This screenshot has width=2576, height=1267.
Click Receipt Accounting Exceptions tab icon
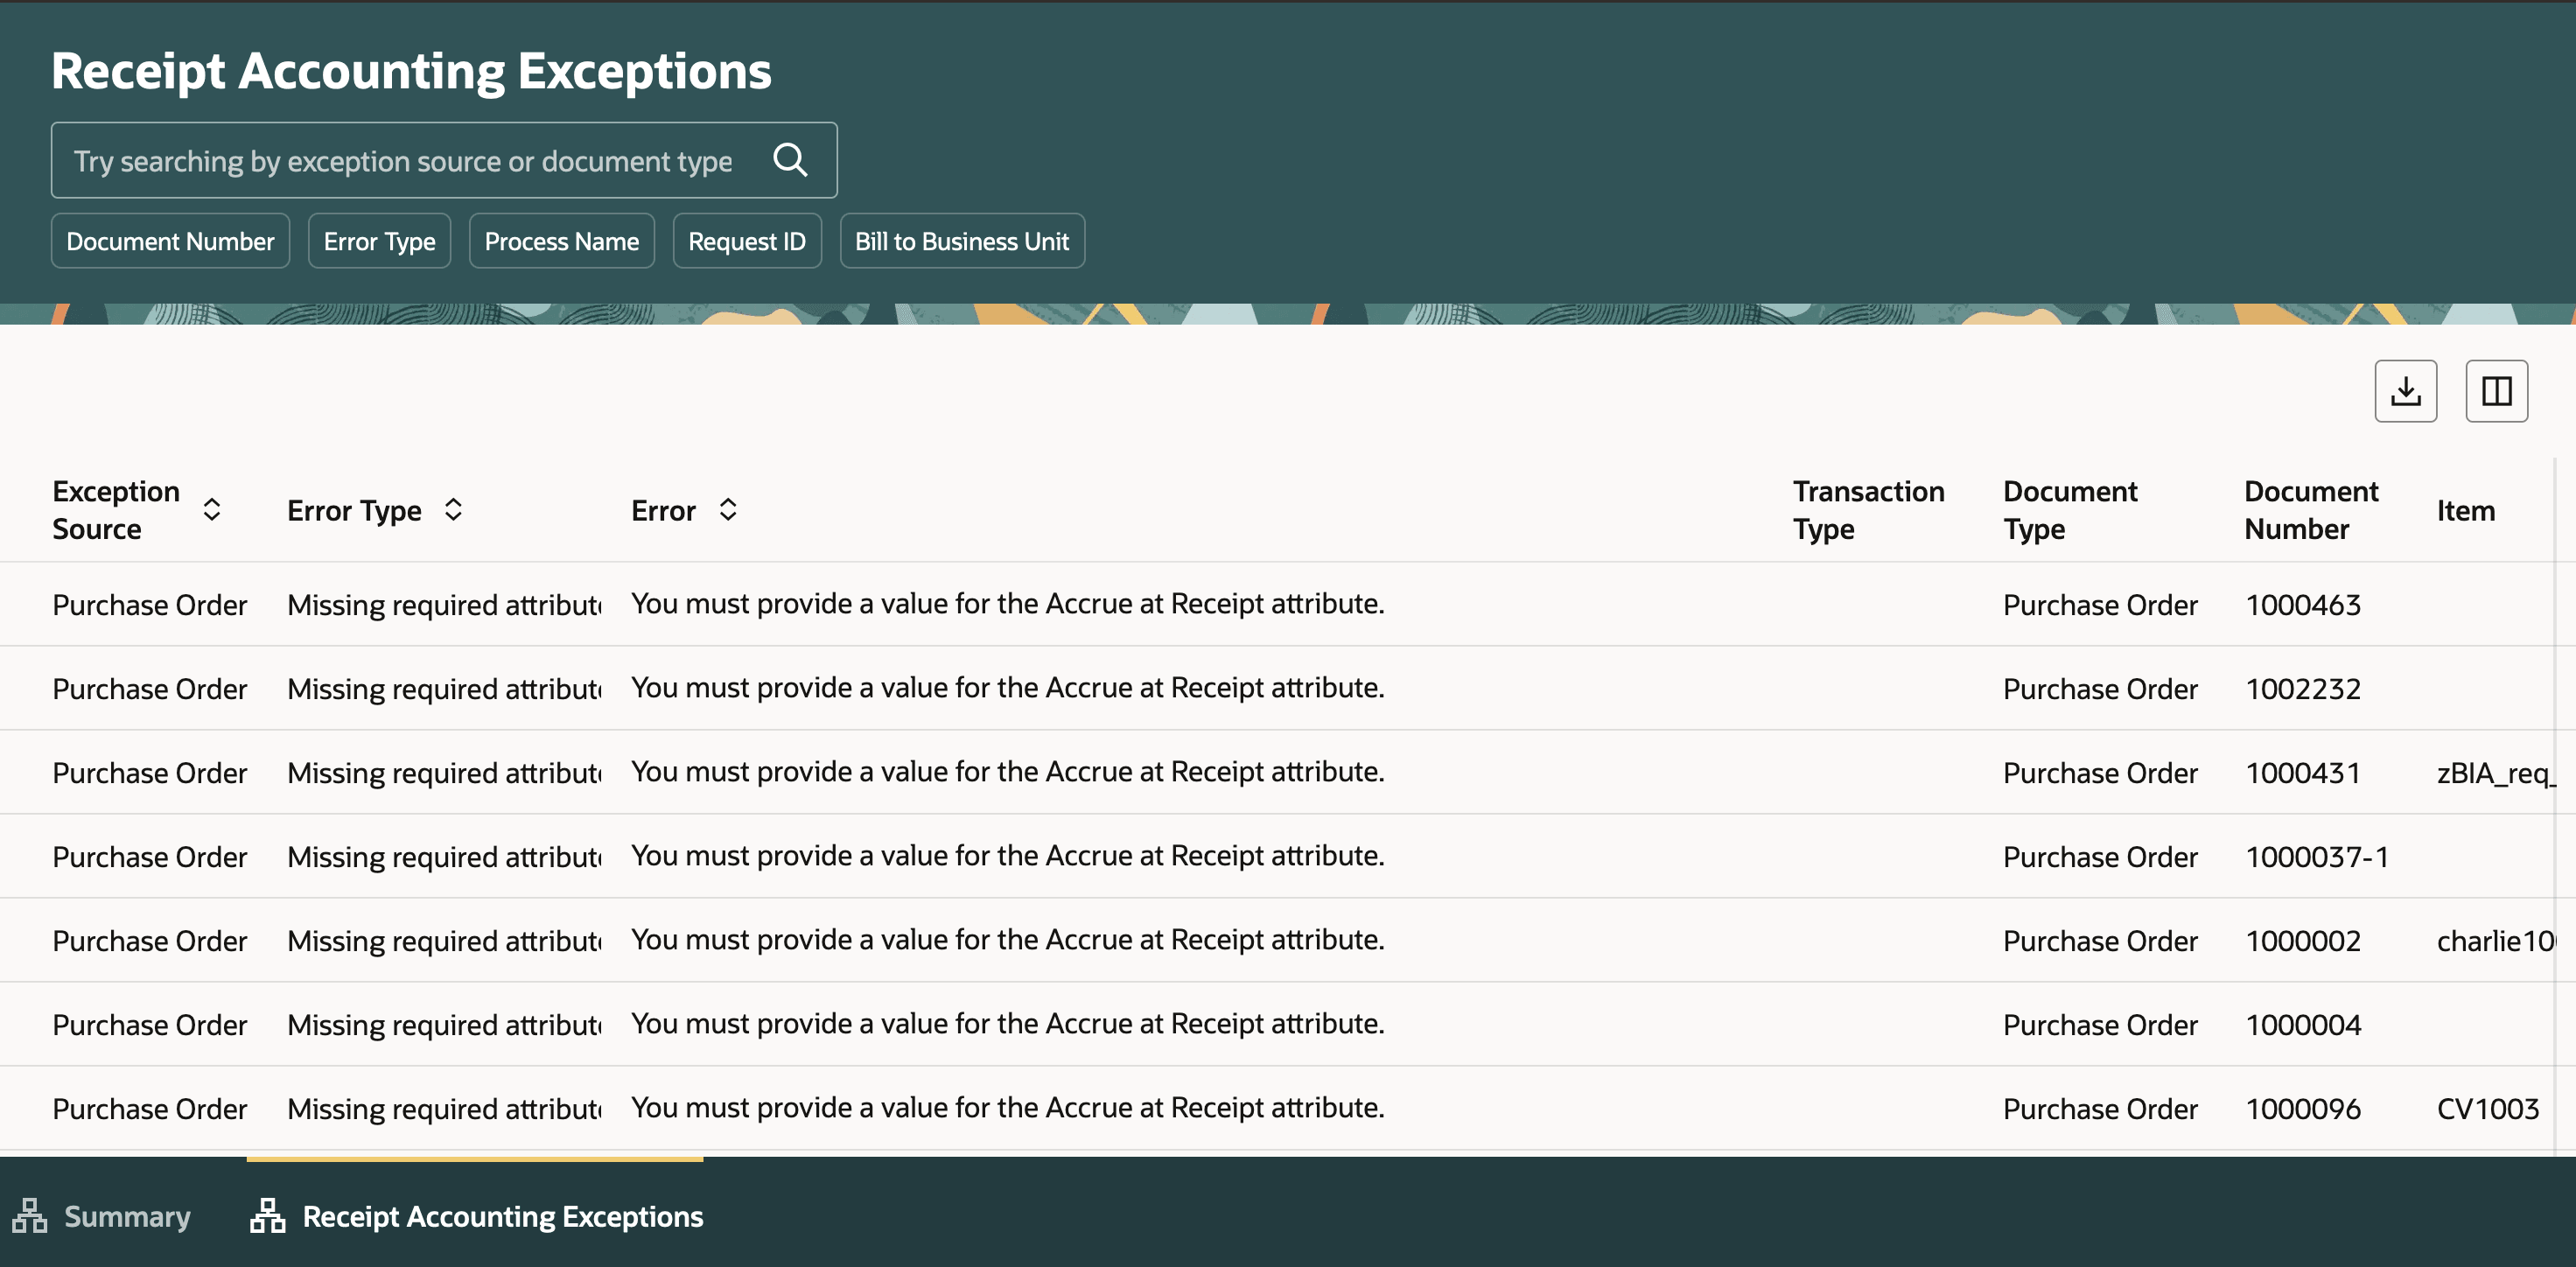[x=268, y=1216]
